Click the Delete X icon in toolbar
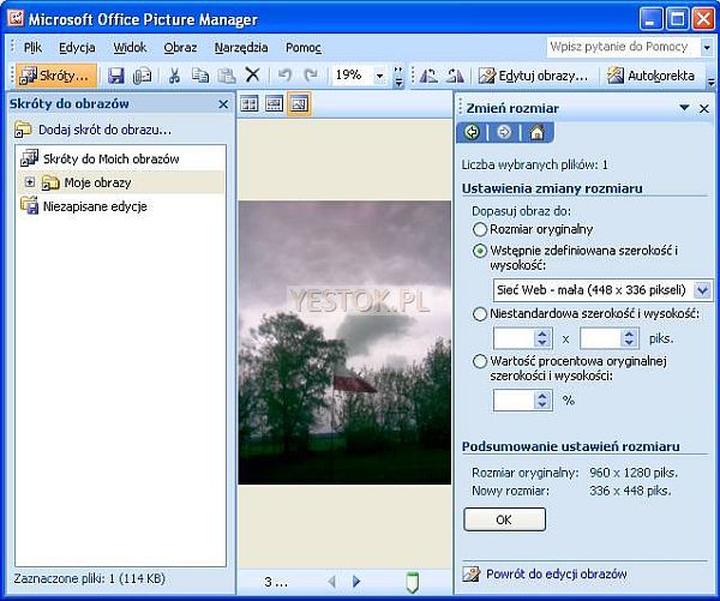This screenshot has width=720, height=601. tap(252, 76)
